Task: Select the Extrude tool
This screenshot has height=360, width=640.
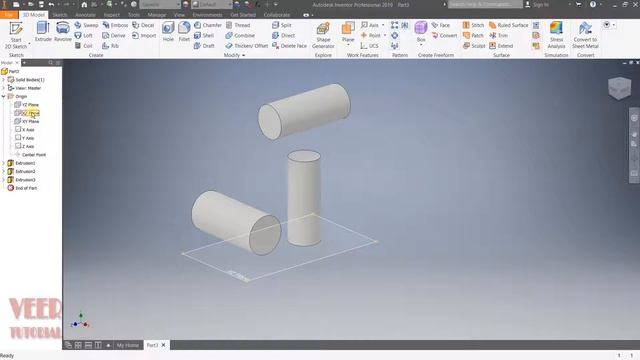Action: click(x=43, y=32)
